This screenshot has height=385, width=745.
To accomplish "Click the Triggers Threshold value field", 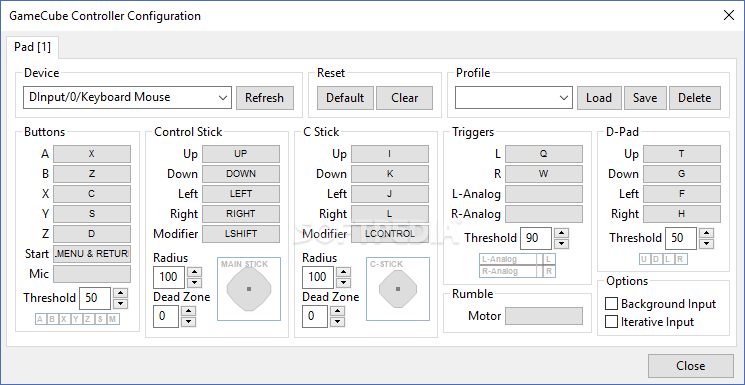I will tap(536, 238).
